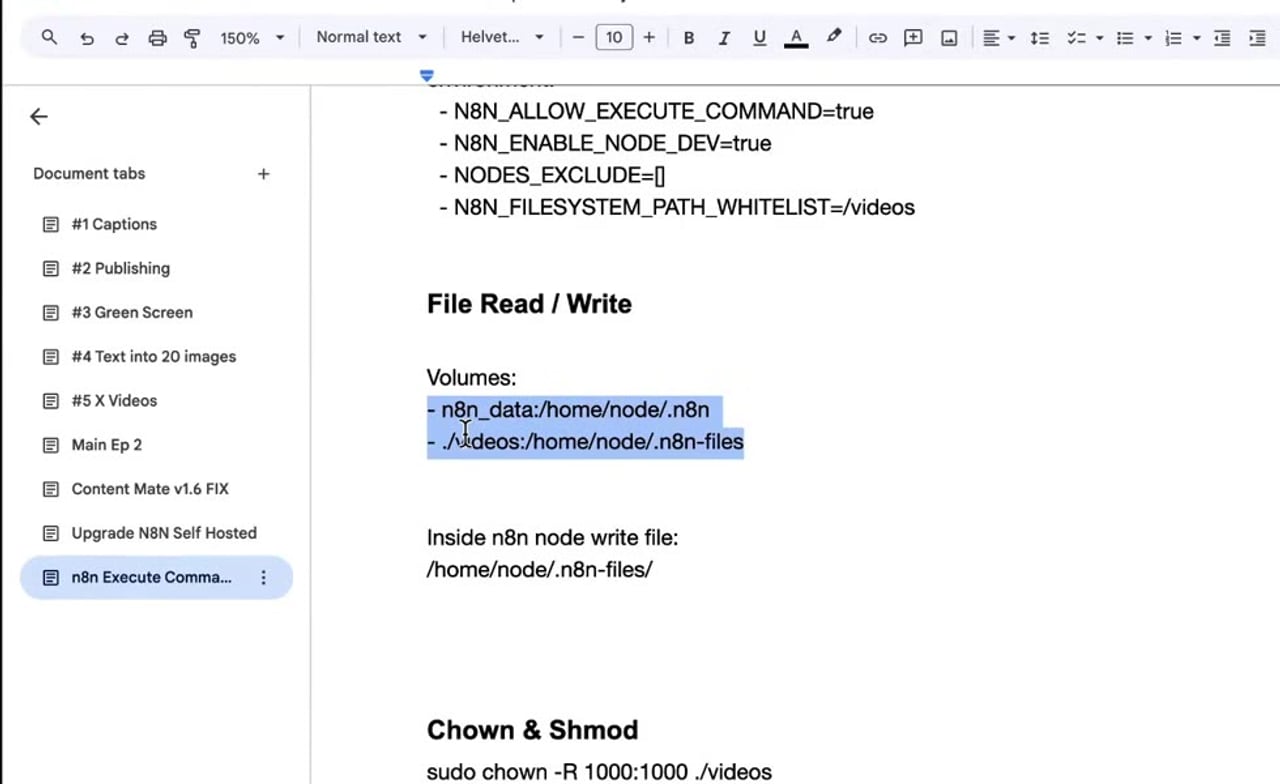Close the document tabs panel with back arrow
The image size is (1280, 784).
pos(39,117)
